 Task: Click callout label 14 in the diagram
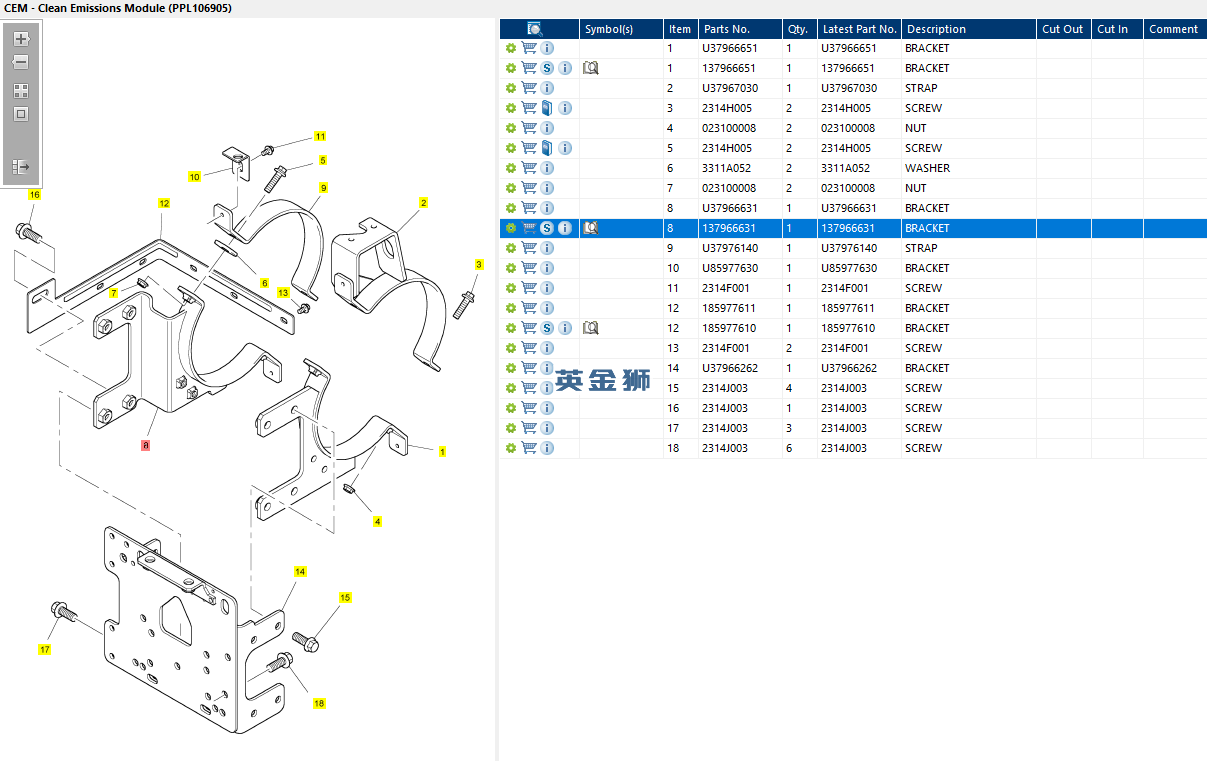[300, 572]
